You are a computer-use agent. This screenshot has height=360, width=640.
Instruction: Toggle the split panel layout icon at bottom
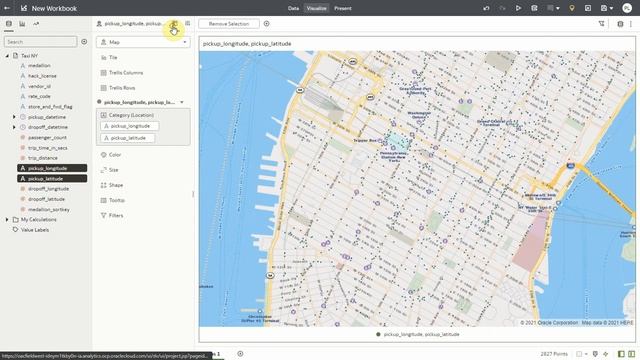631,354
